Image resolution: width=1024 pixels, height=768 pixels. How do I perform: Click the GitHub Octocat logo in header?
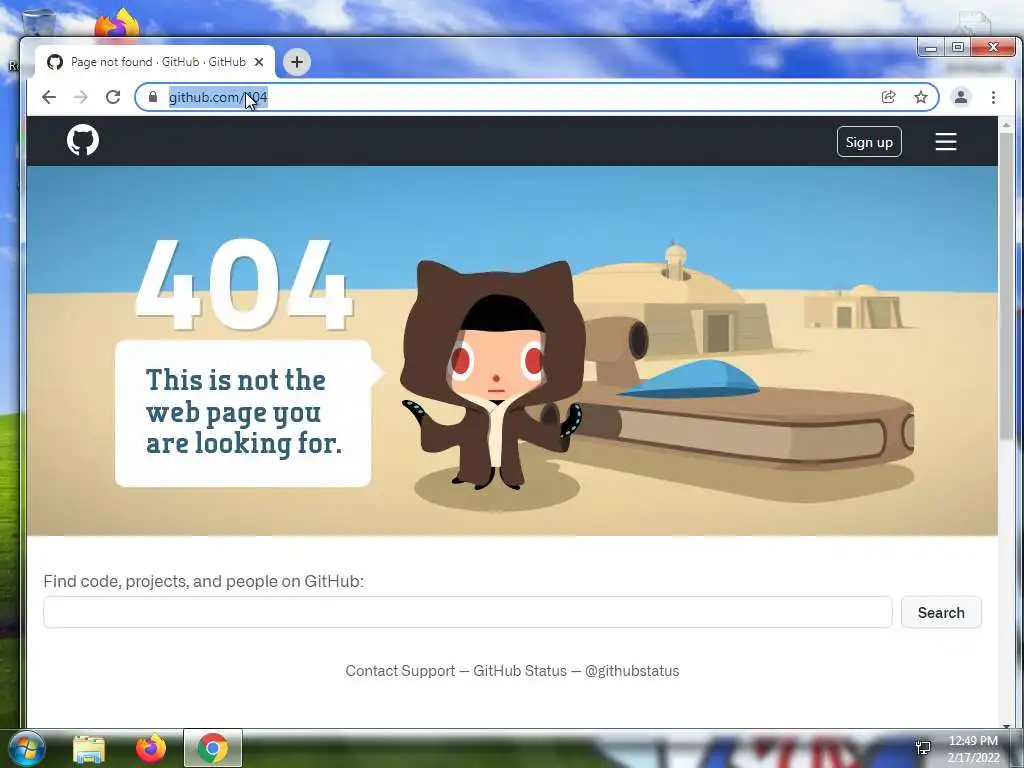[x=83, y=140]
